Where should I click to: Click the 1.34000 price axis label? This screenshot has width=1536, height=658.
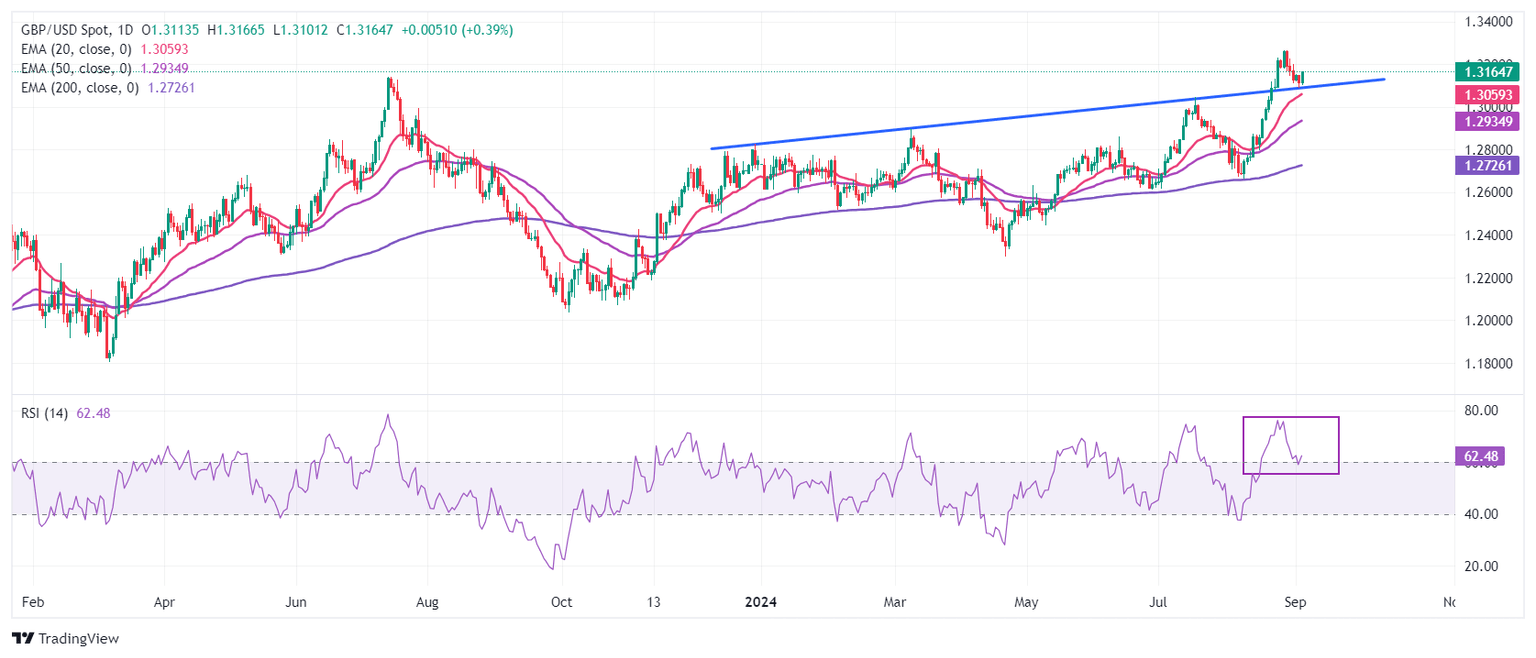point(1487,22)
